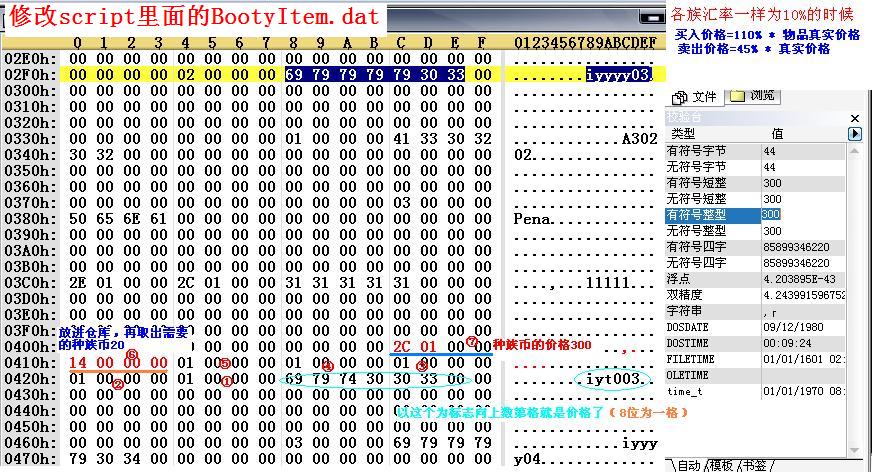The width and height of the screenshot is (877, 475).
Task: Select the 有符号整型 row in inspector
Action: pos(696,215)
